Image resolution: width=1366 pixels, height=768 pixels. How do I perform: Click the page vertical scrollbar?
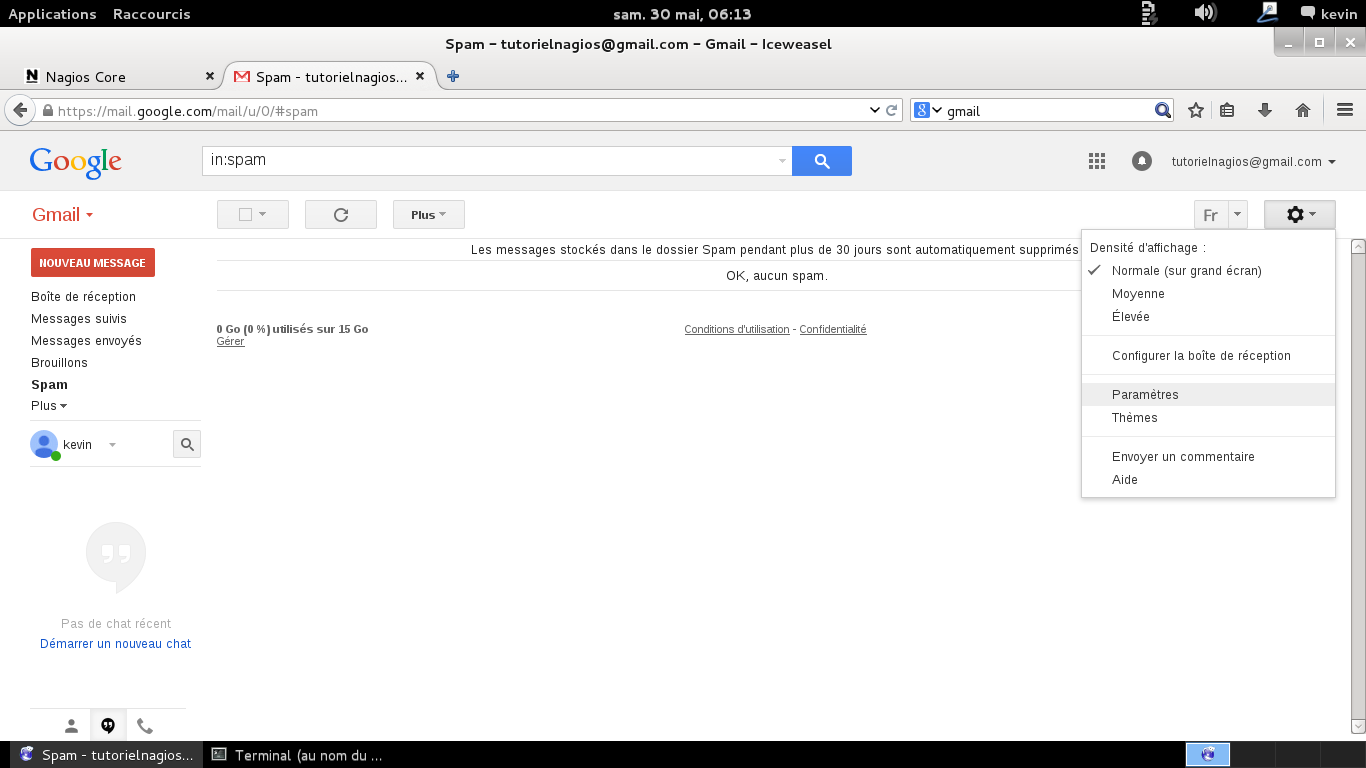[1358, 486]
